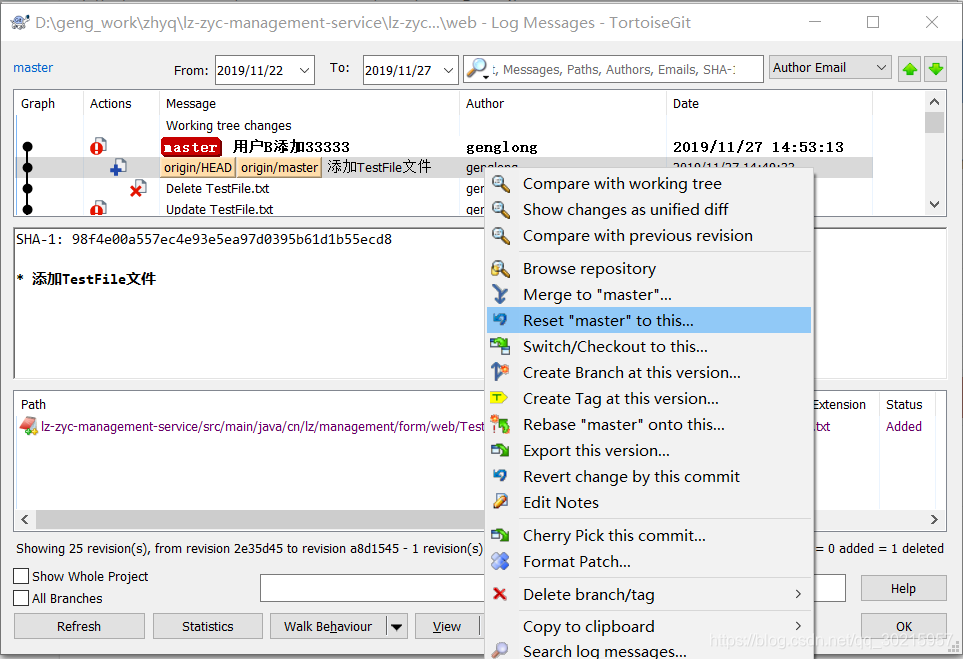
Task: Click the icon beside Compare with previous revision
Action: pos(501,236)
